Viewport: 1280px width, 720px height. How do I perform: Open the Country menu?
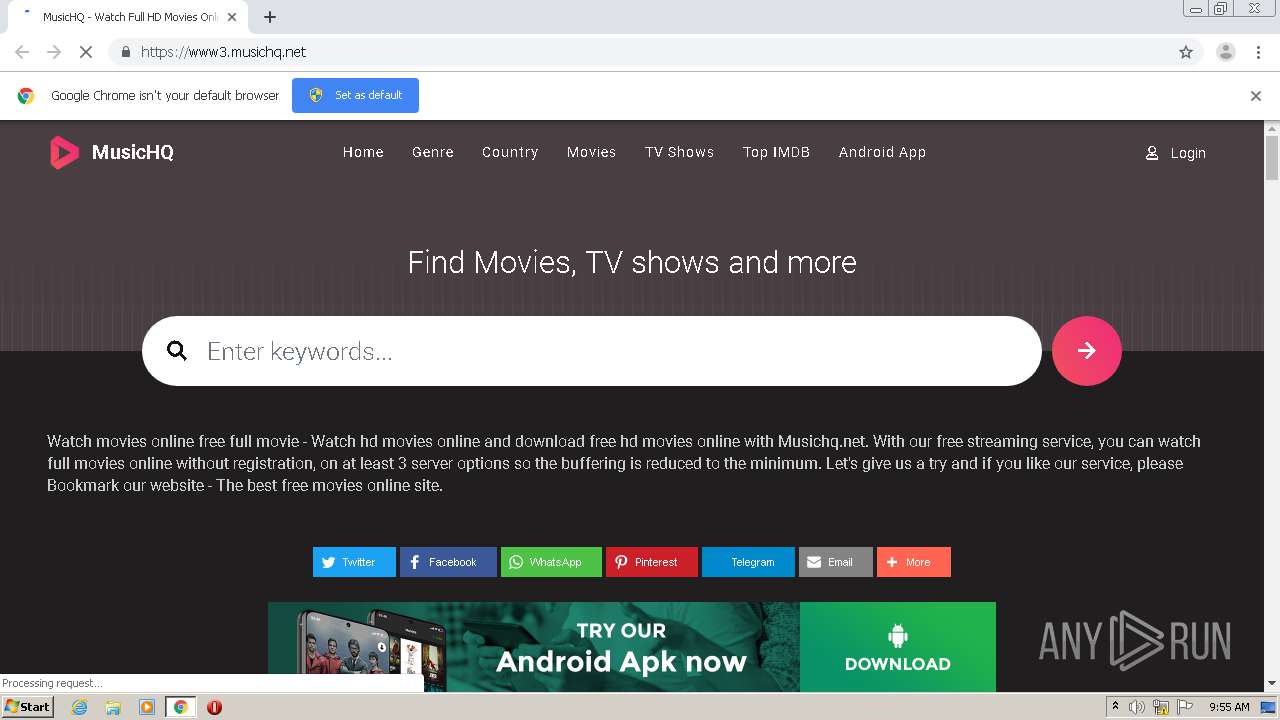[x=510, y=152]
